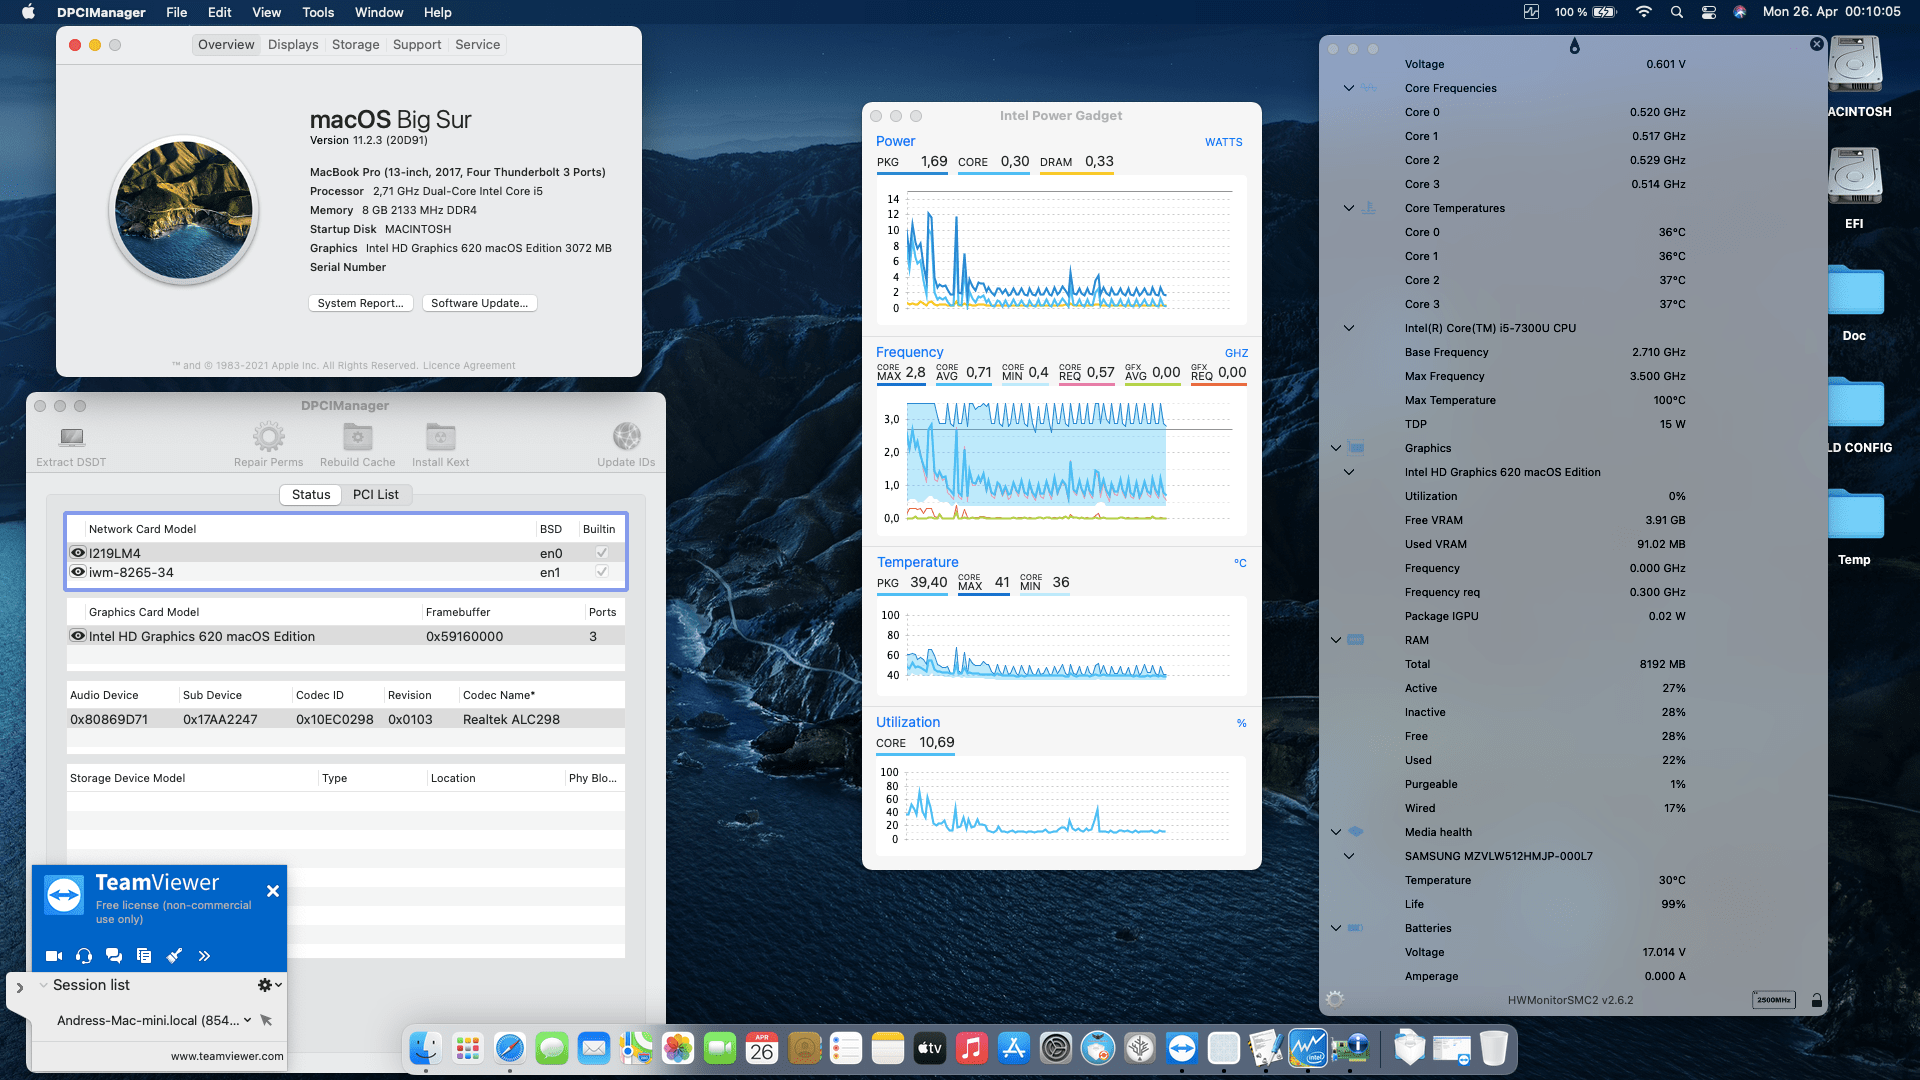The image size is (1920, 1080).
Task: Close the TeamViewer panel with X
Action: point(272,891)
